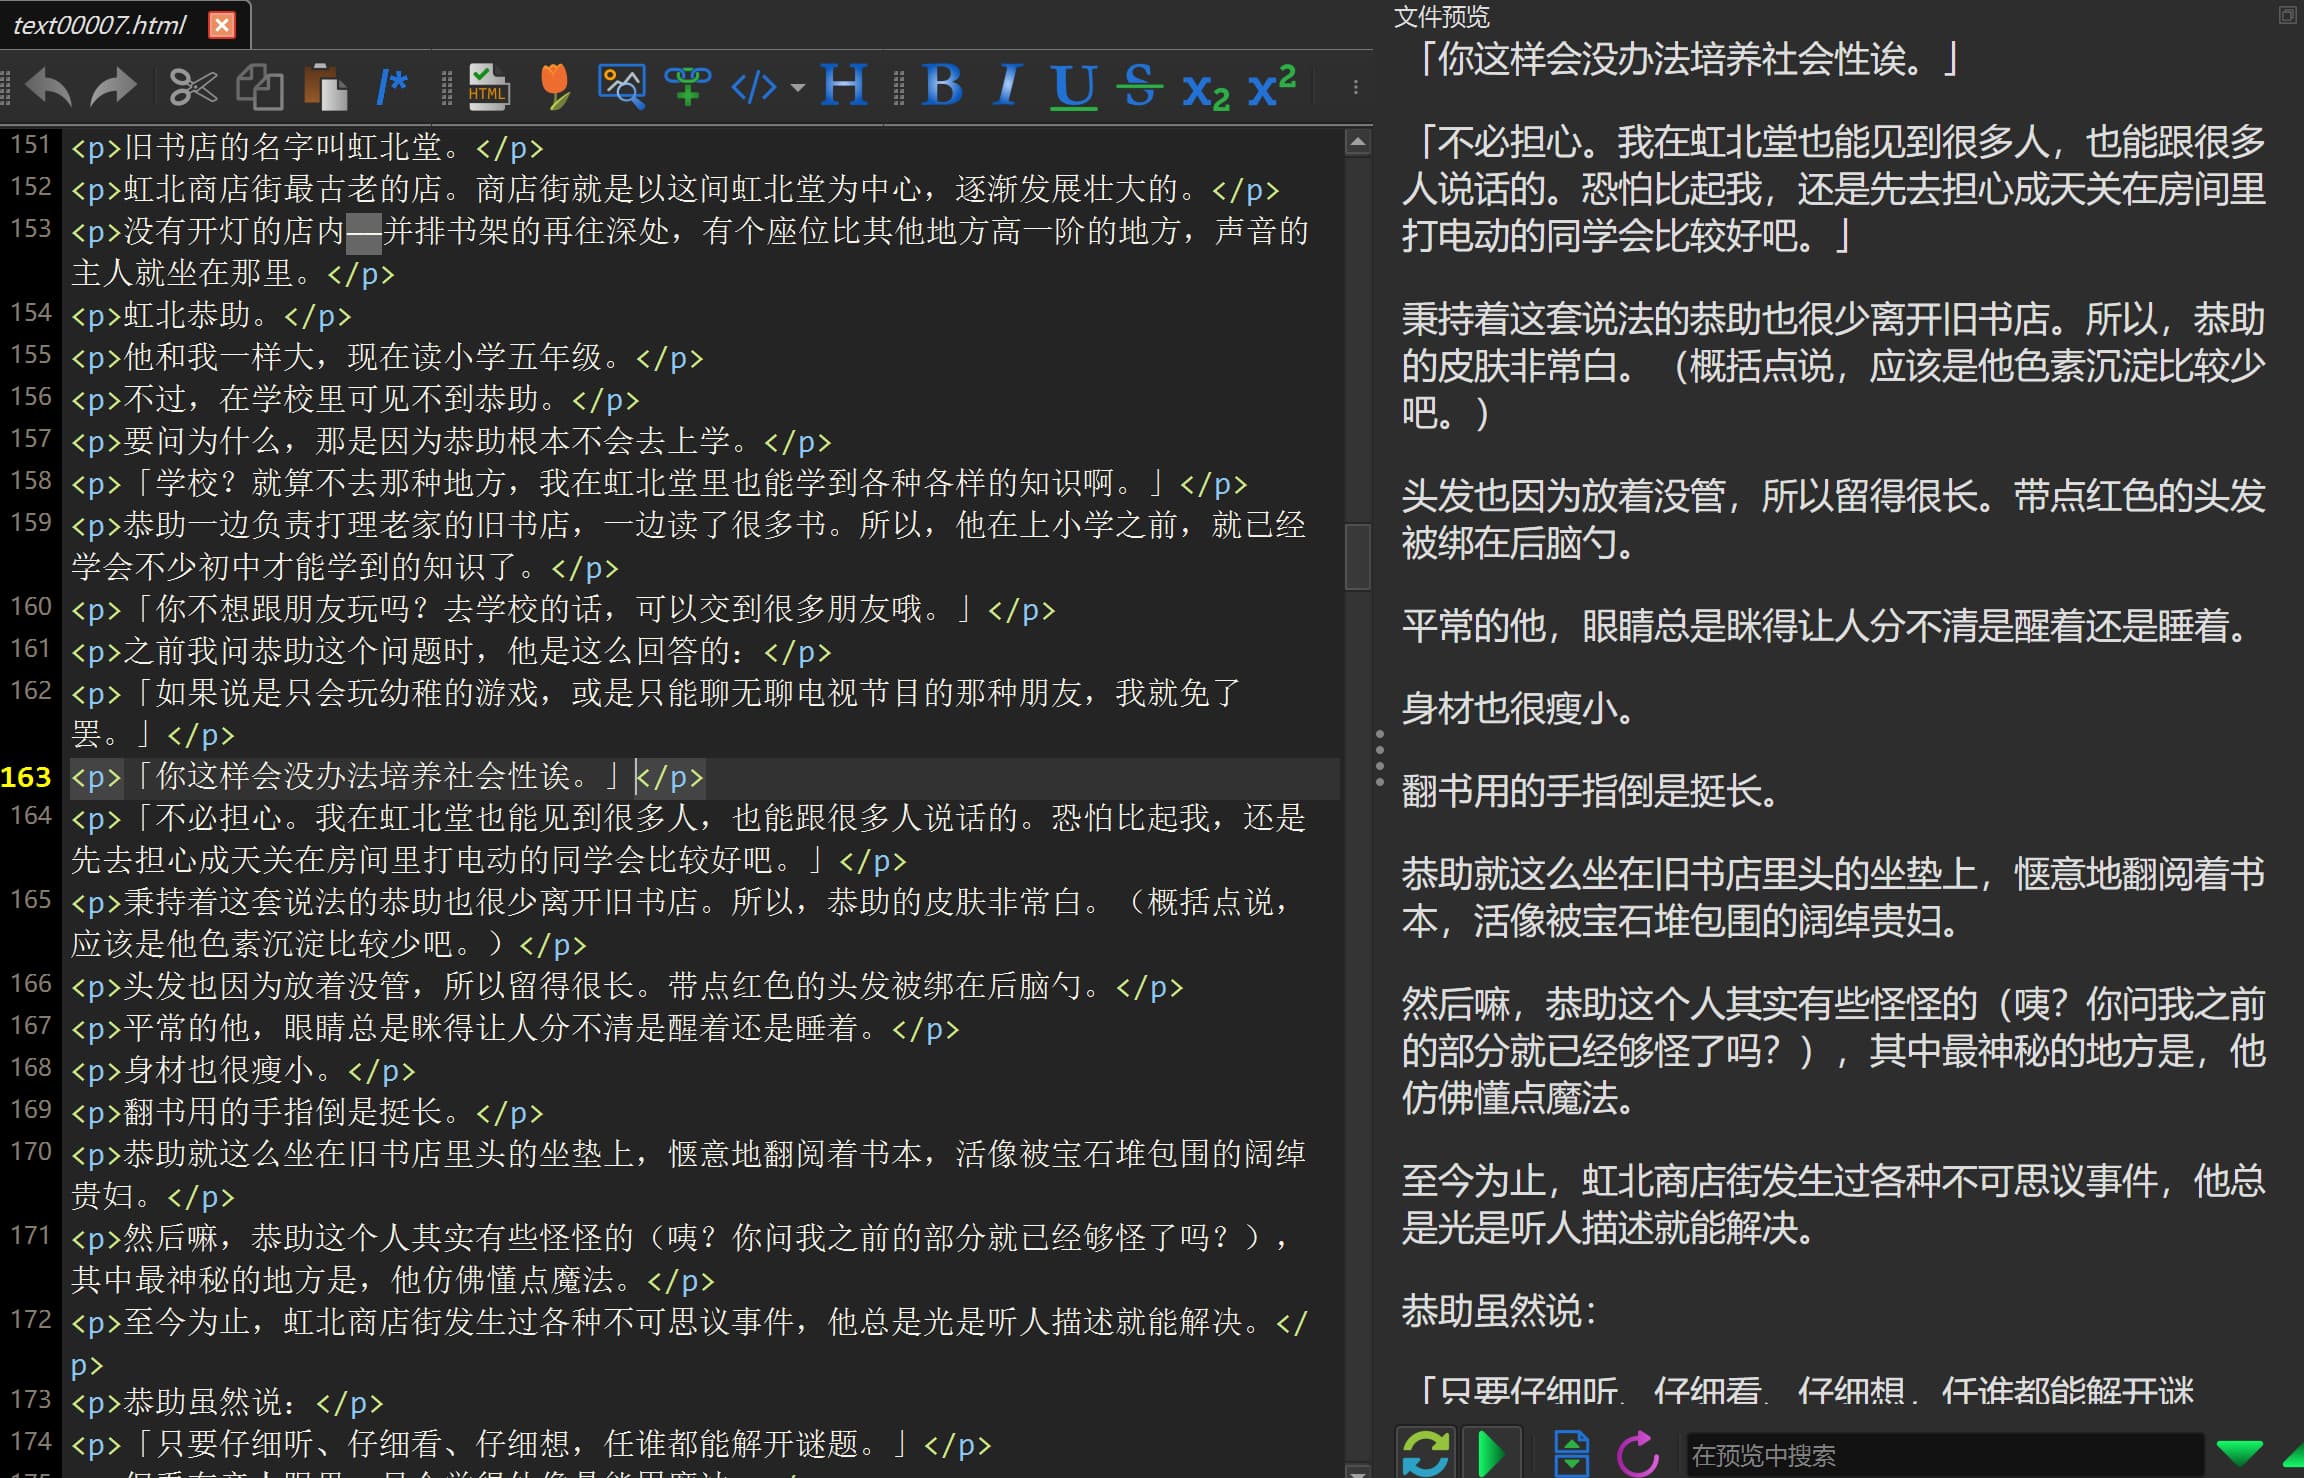The height and width of the screenshot is (1478, 2304).
Task: Click the blue page up-down icon in preview
Action: (x=1571, y=1452)
